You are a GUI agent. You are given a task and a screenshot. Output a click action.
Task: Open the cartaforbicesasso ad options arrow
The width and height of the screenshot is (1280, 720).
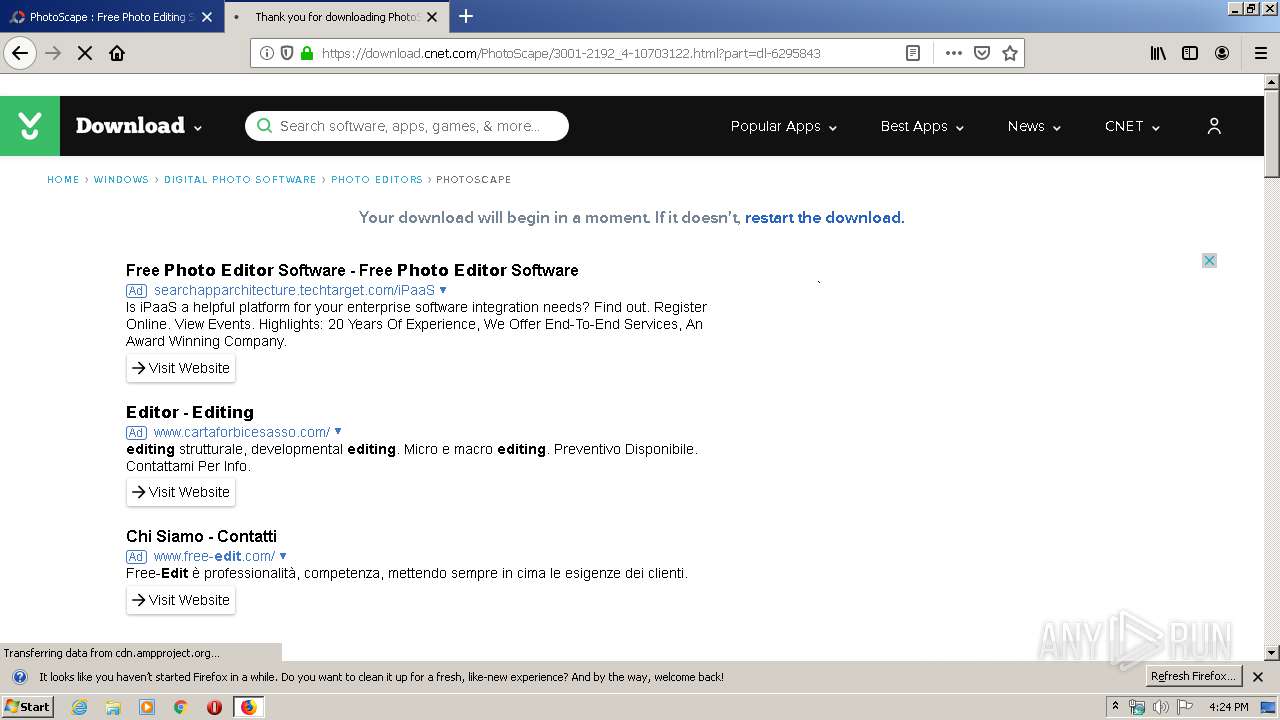pos(338,432)
